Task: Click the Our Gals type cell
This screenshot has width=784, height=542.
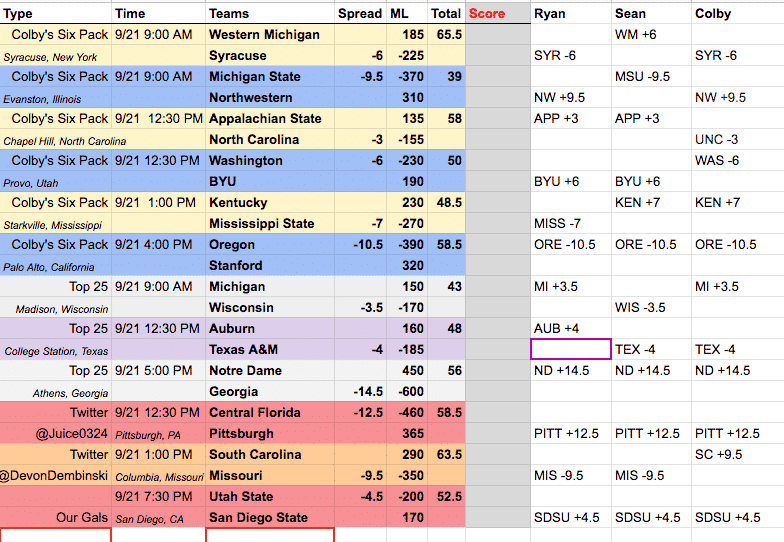Action: 56,518
